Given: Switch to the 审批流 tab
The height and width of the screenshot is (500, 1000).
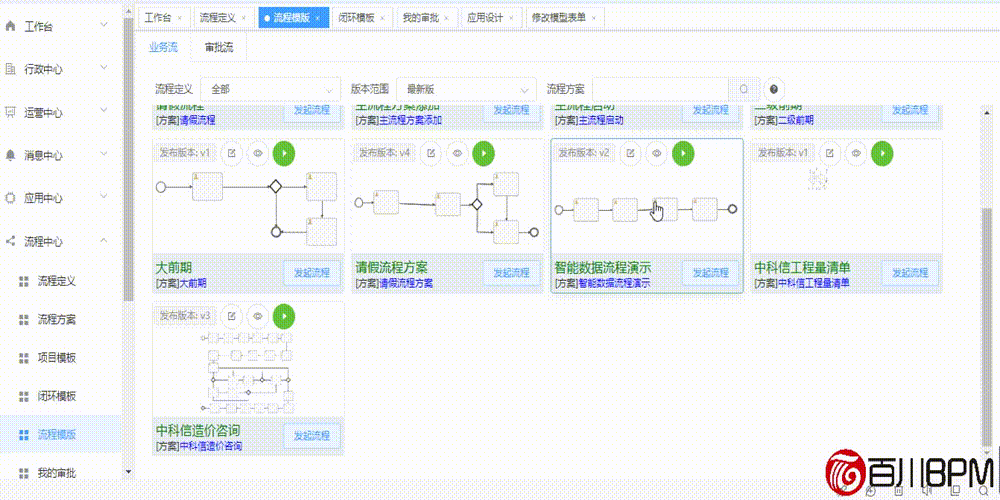Looking at the screenshot, I should [219, 47].
